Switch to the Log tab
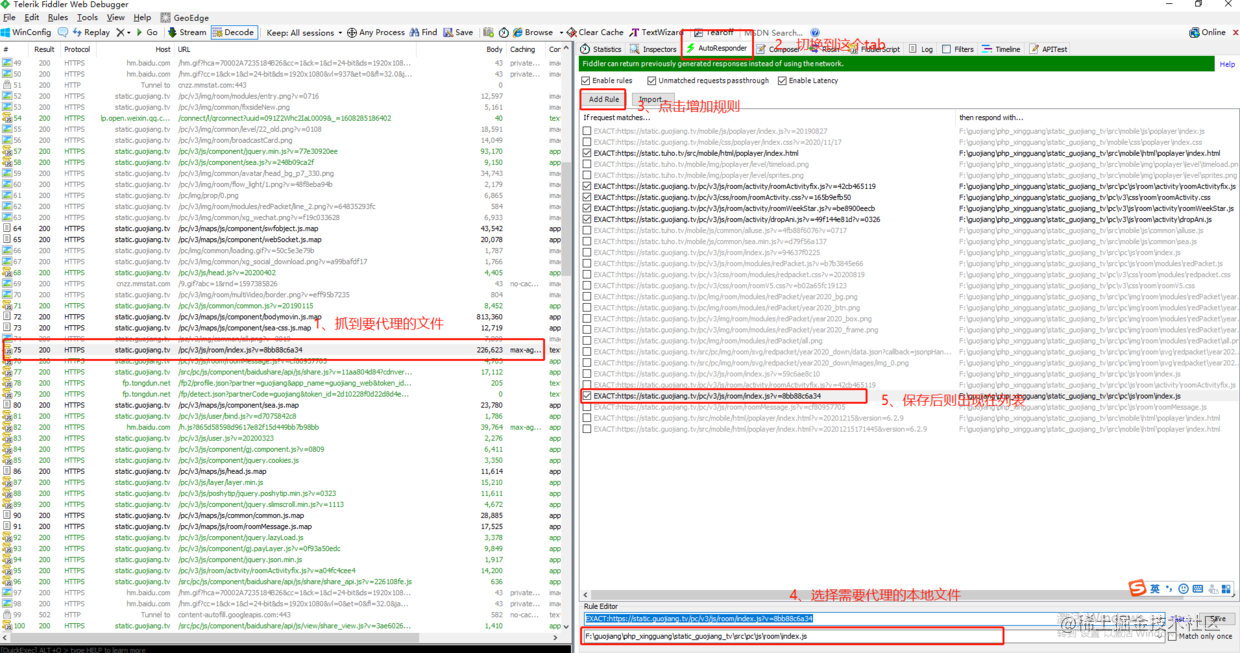This screenshot has width=1240, height=653. (921, 49)
